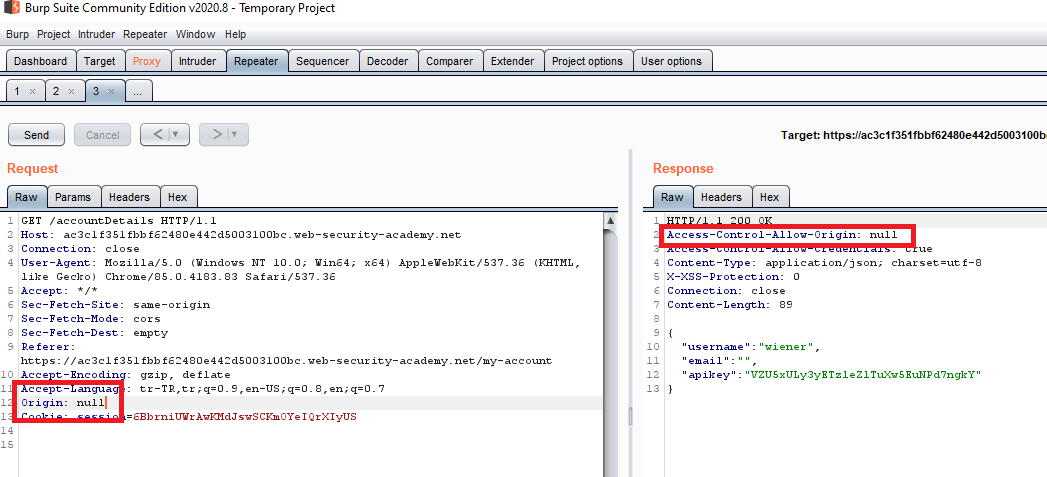Click the Cookie session value in request

coord(245,417)
